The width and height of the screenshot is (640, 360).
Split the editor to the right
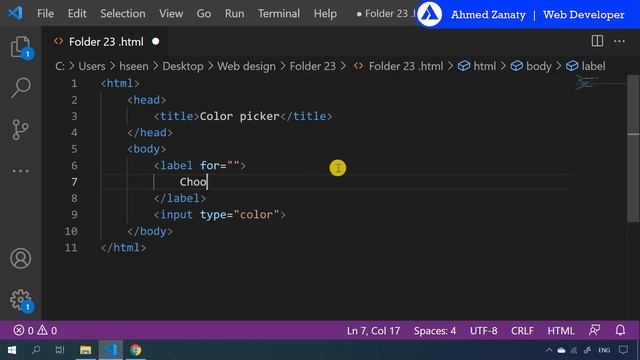(597, 41)
